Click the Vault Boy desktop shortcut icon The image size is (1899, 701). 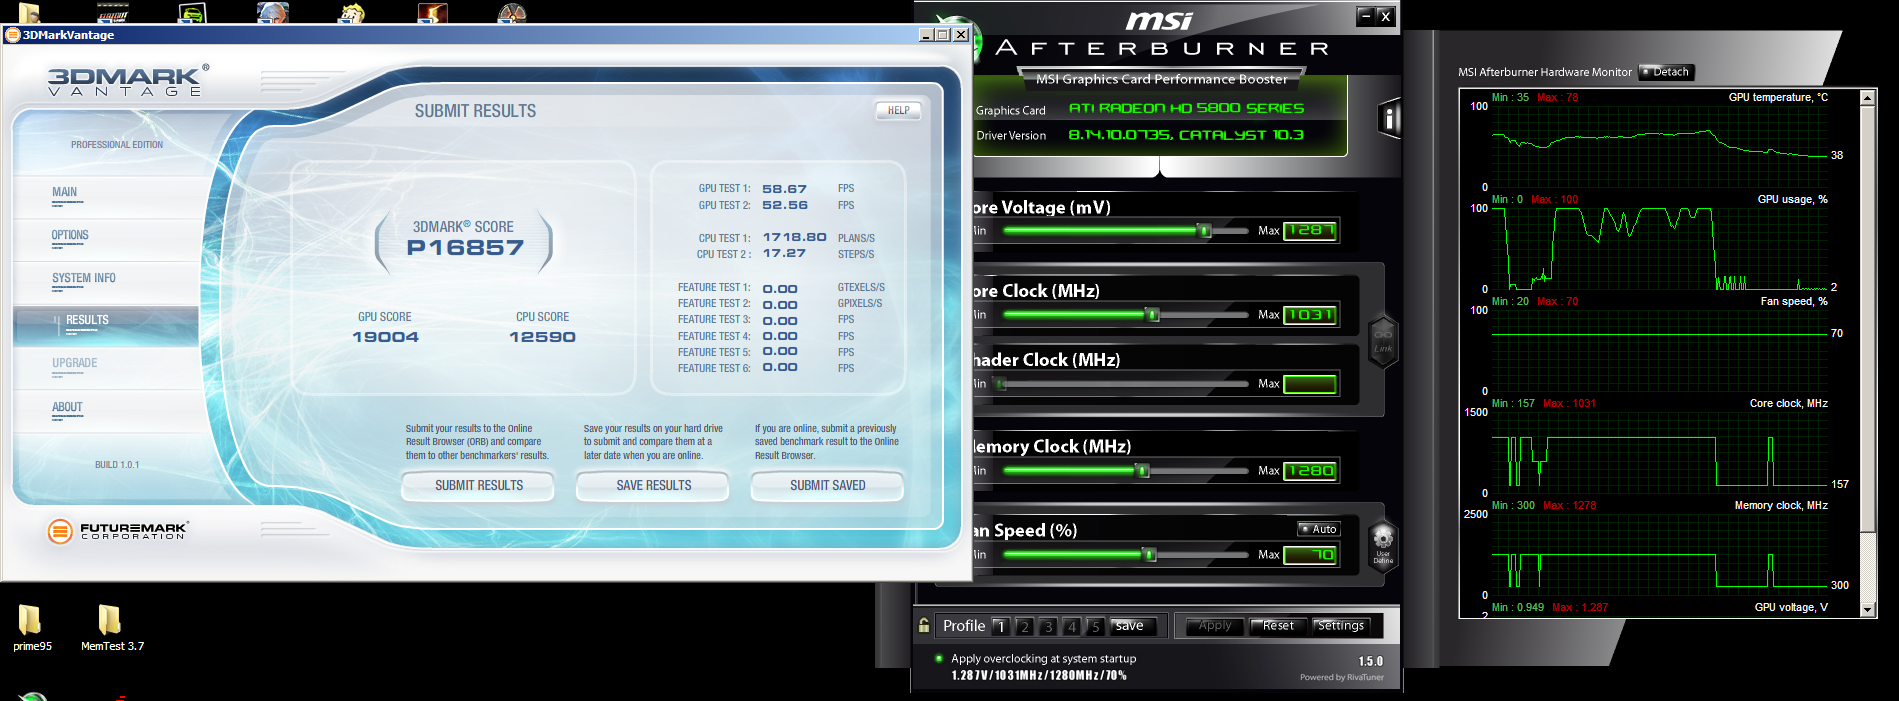click(x=352, y=12)
